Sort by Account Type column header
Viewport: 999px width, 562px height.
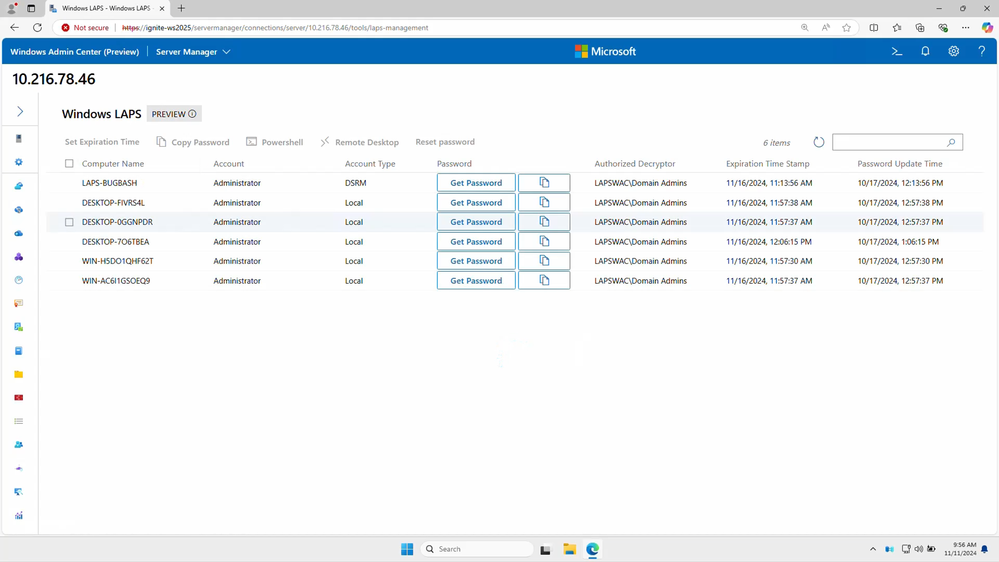pyautogui.click(x=370, y=164)
